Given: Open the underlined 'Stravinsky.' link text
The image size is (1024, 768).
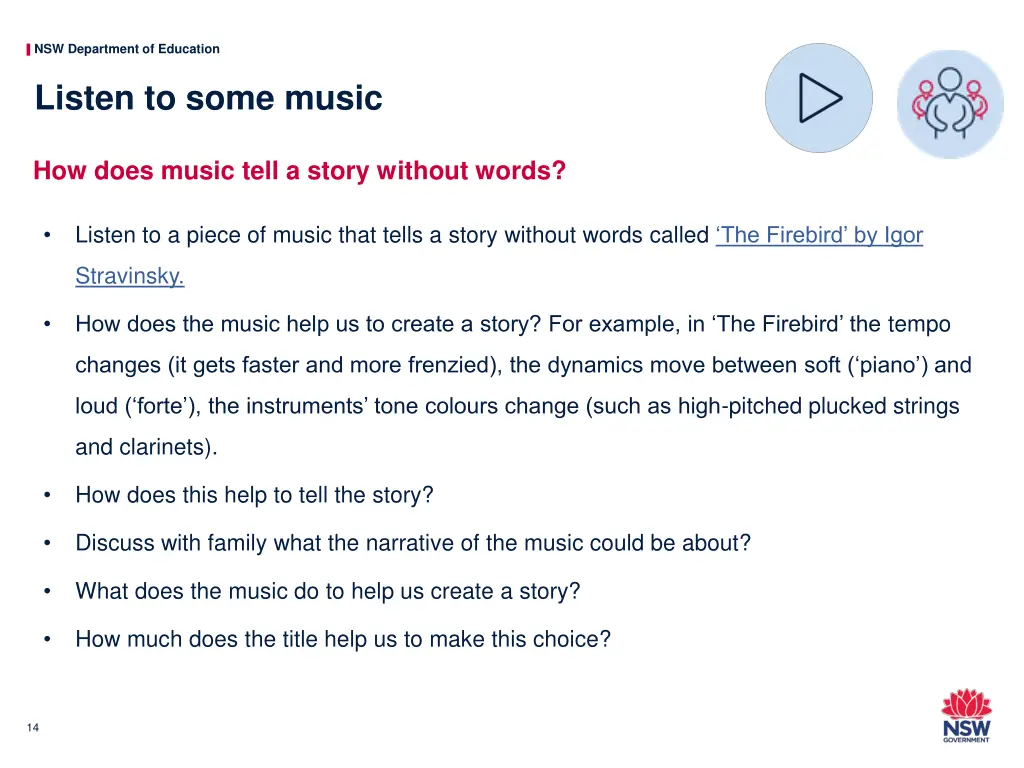Looking at the screenshot, I should pos(129,276).
